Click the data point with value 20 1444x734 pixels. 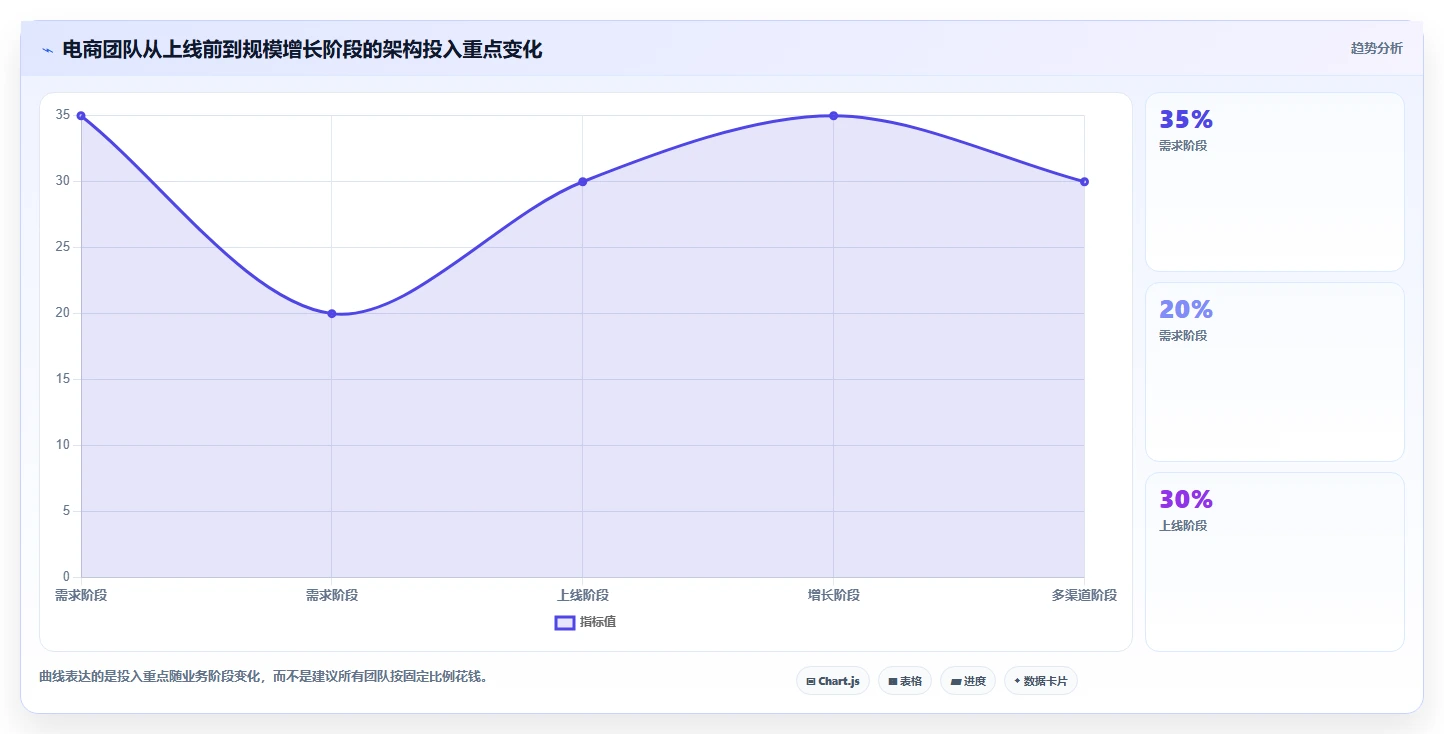tap(332, 314)
